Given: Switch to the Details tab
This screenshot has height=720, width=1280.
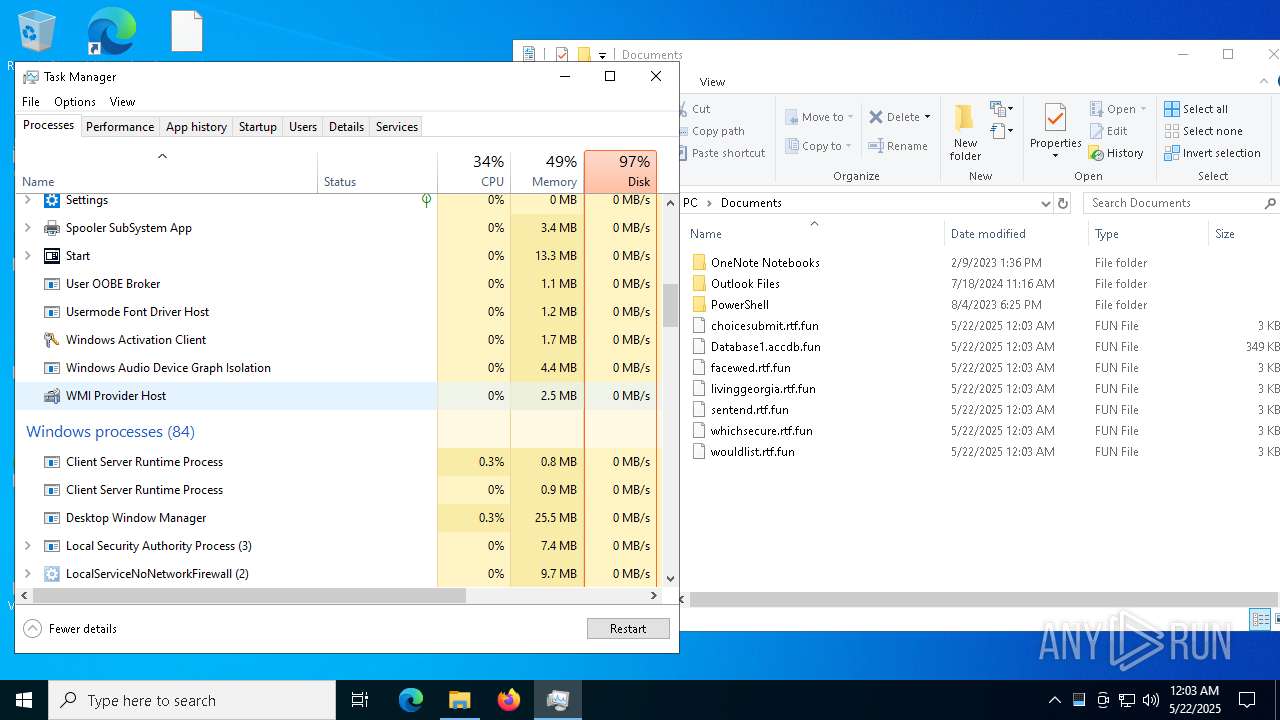Looking at the screenshot, I should [346, 127].
